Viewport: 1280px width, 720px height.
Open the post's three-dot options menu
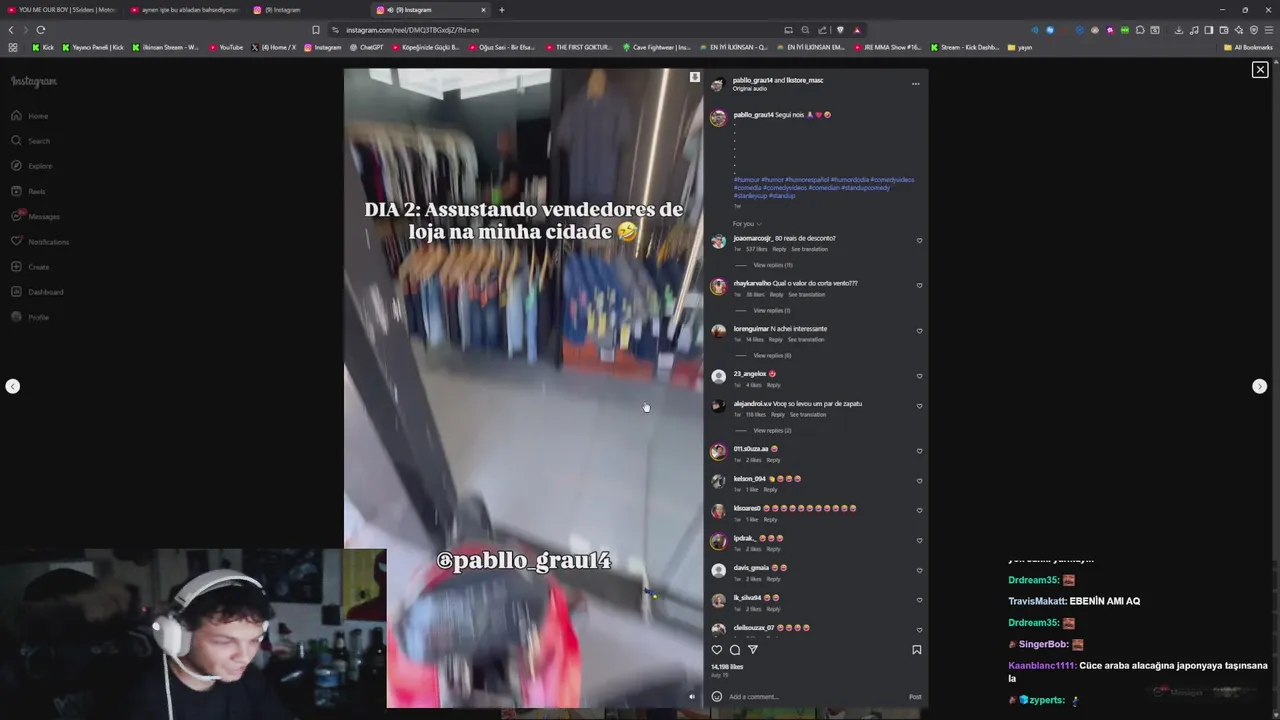pyautogui.click(x=915, y=84)
